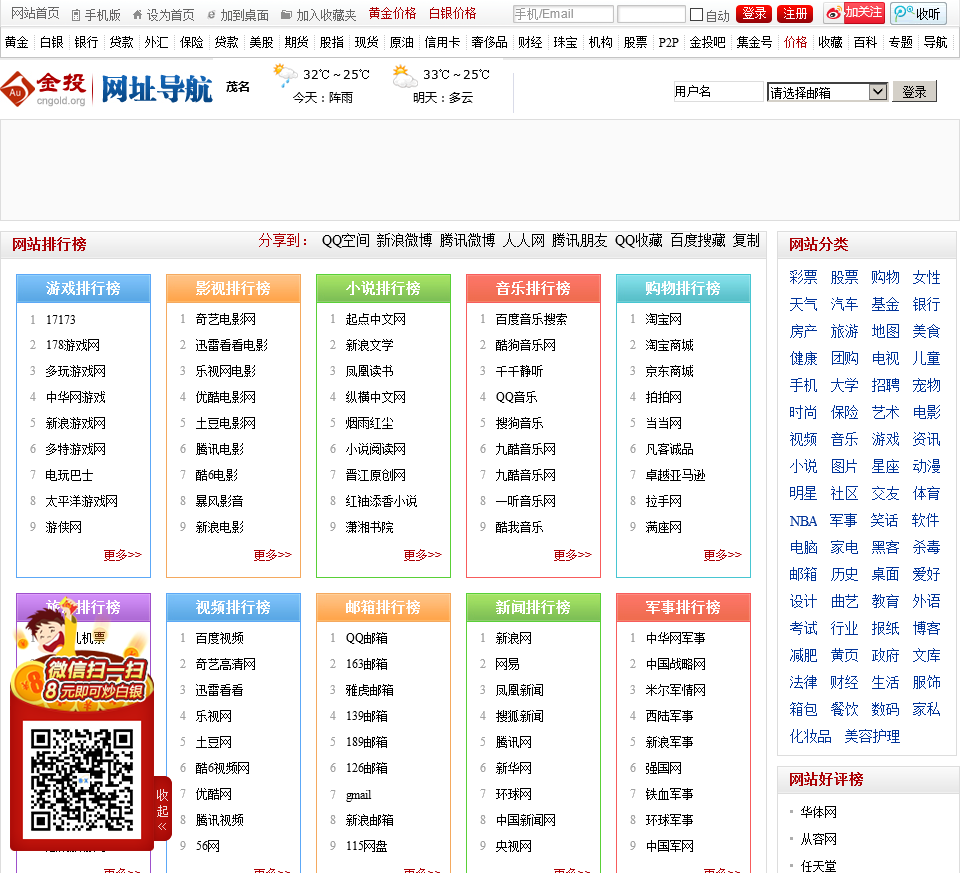Click the 金投 cngold.org logo

point(44,89)
